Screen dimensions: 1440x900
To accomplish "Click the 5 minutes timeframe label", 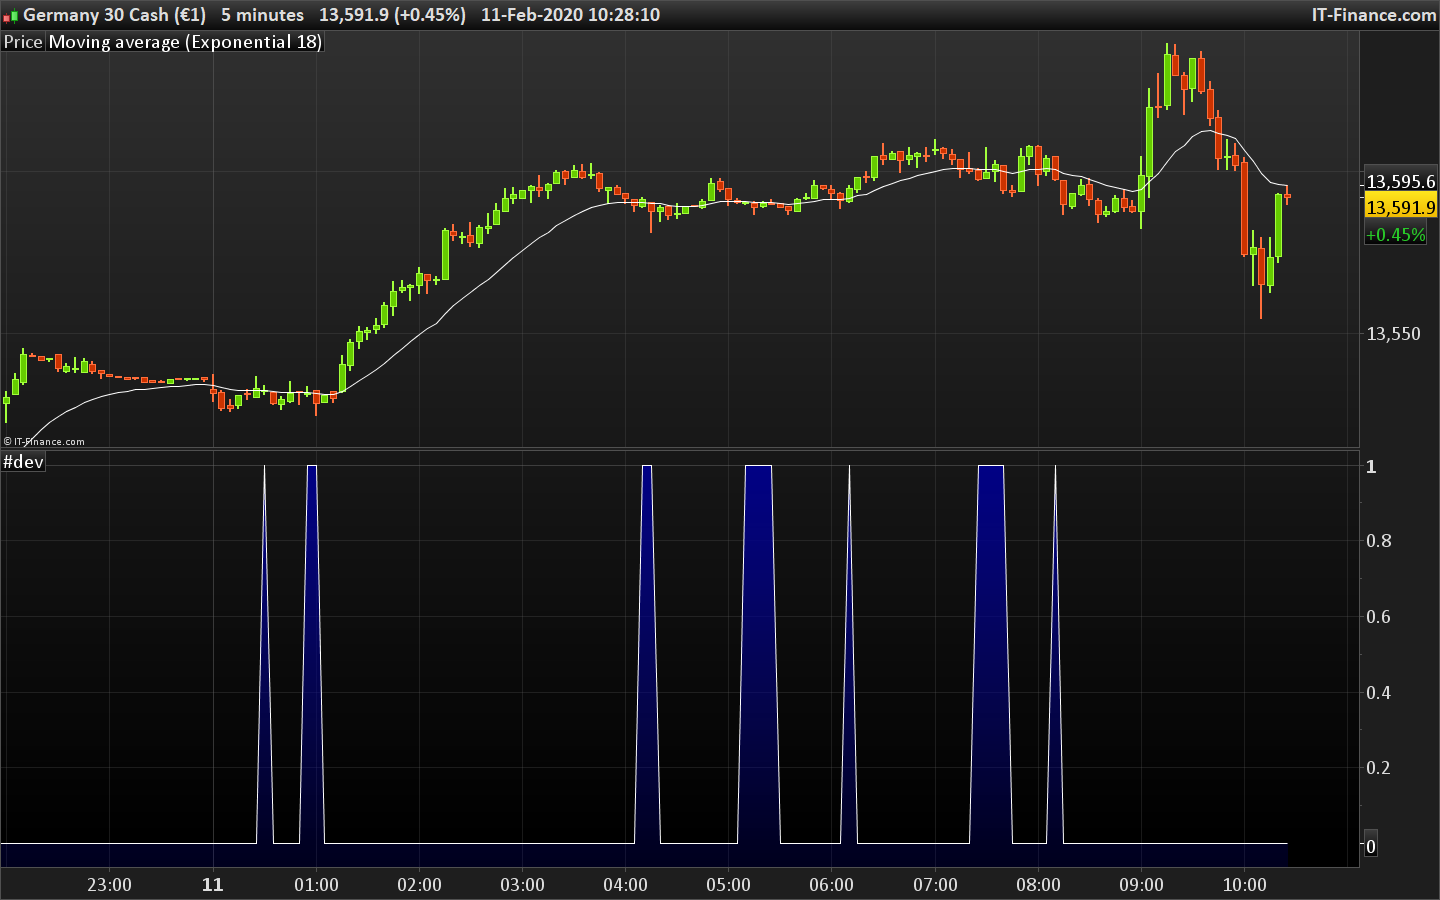I will point(262,15).
